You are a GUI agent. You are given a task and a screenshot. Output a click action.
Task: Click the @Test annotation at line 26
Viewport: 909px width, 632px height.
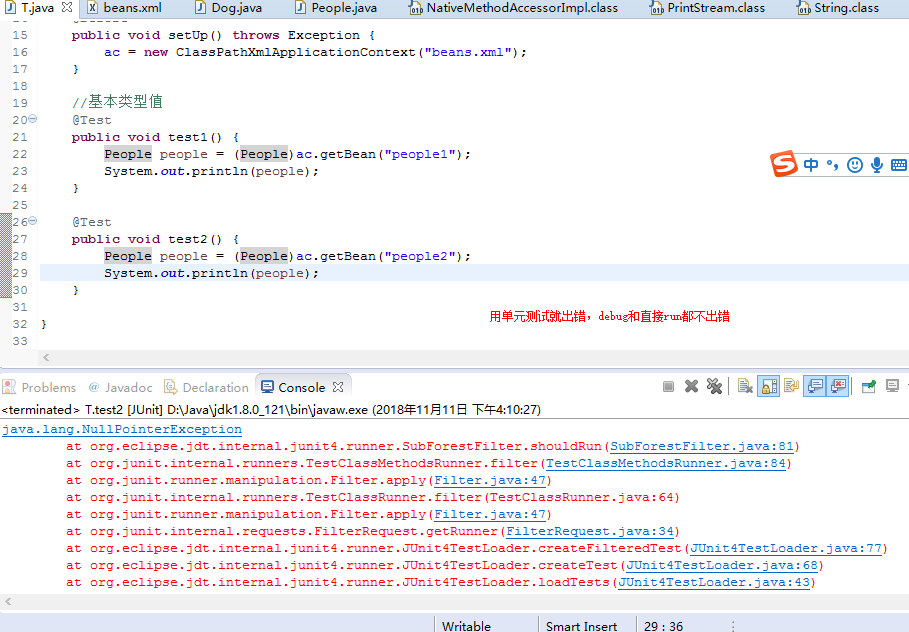coord(92,222)
